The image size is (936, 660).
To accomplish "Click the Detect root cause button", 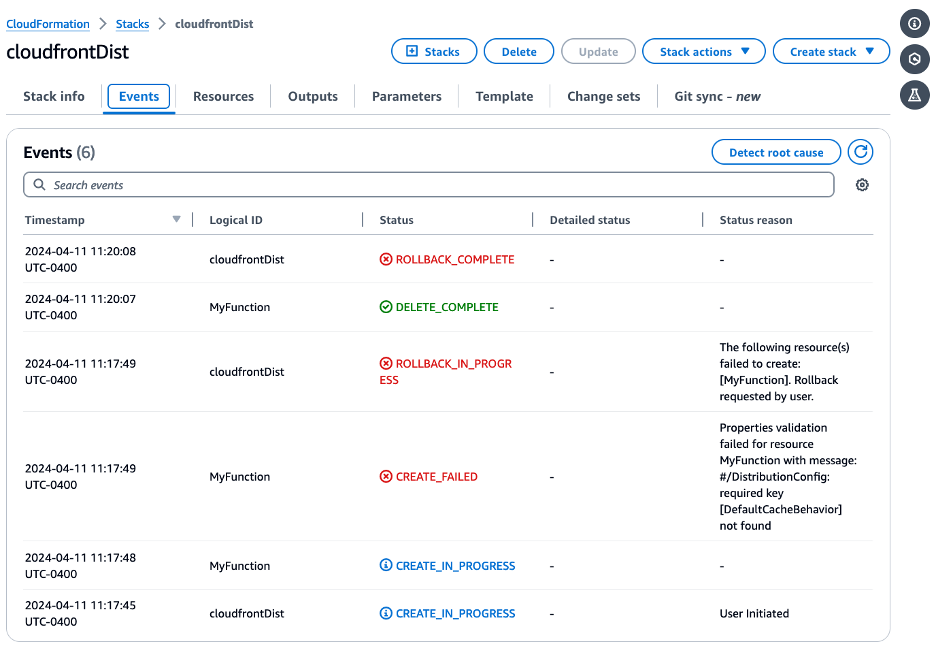I will (775, 152).
